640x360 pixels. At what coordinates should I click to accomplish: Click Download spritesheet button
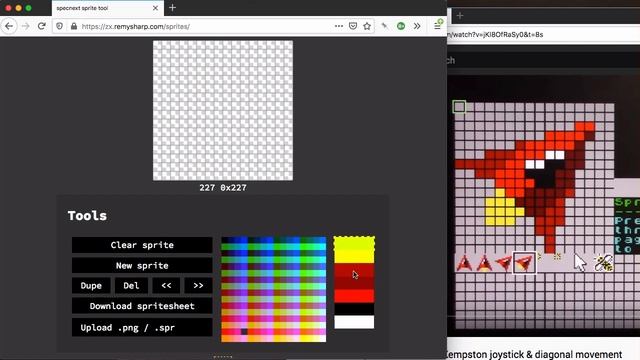142,306
